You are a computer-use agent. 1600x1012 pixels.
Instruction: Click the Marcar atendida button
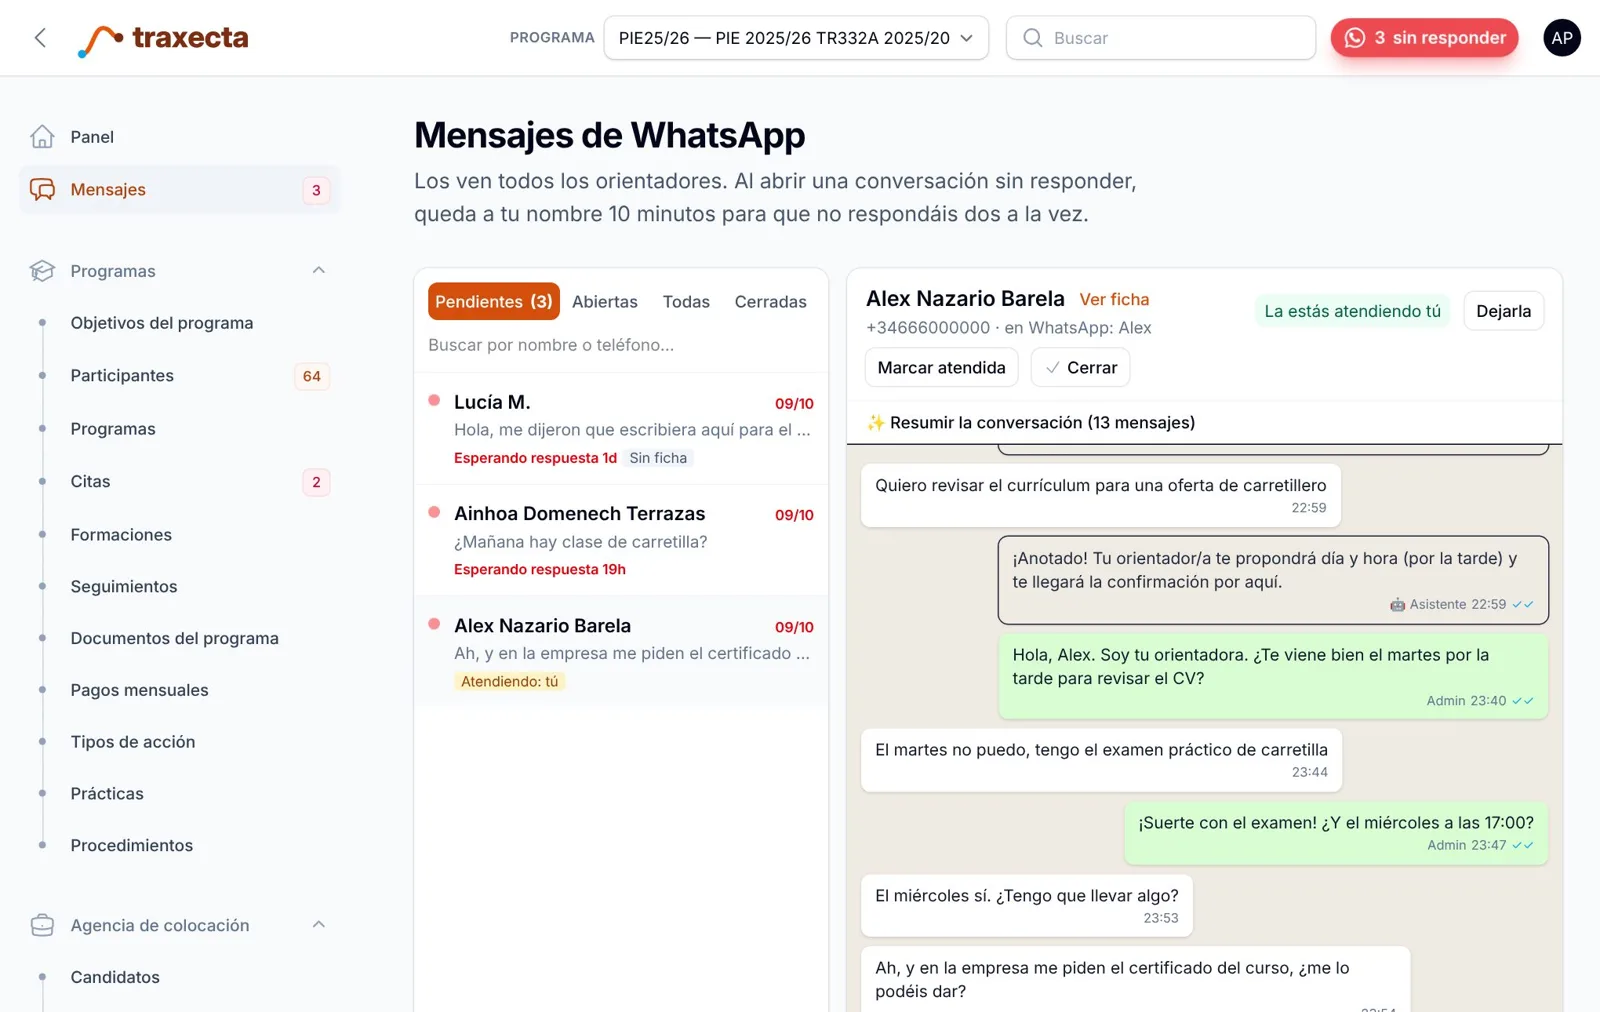click(x=941, y=368)
